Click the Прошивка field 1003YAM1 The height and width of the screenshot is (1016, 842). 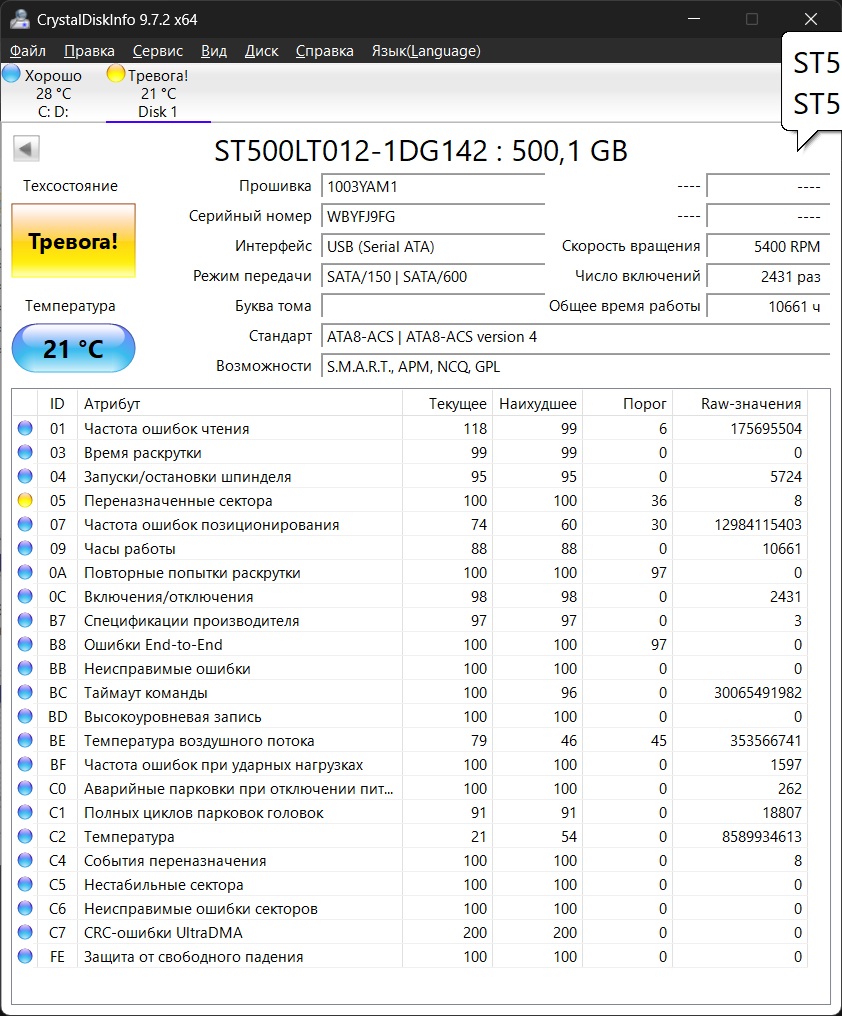click(433, 187)
